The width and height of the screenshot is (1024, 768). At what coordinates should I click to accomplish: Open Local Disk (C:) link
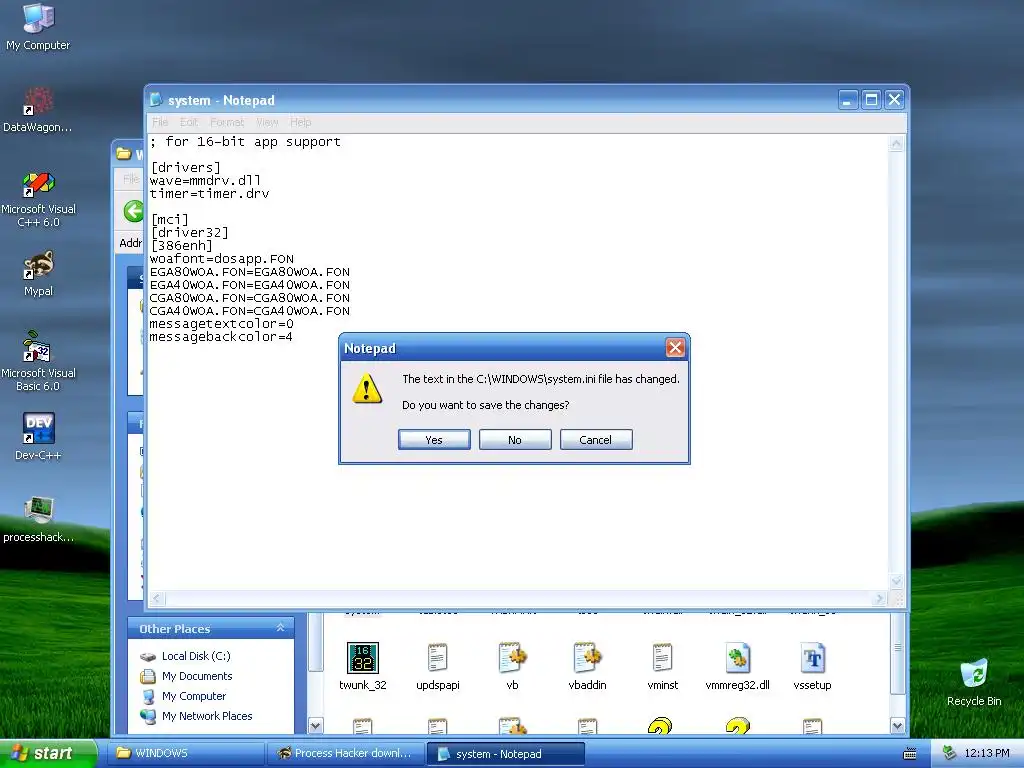(x=196, y=656)
